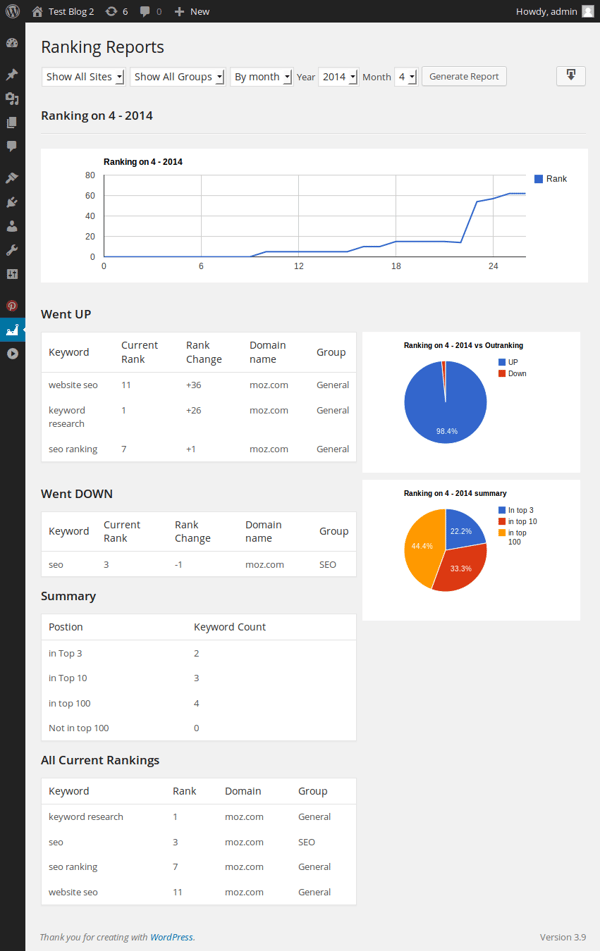Open the Show All Groups dropdown

tap(177, 77)
